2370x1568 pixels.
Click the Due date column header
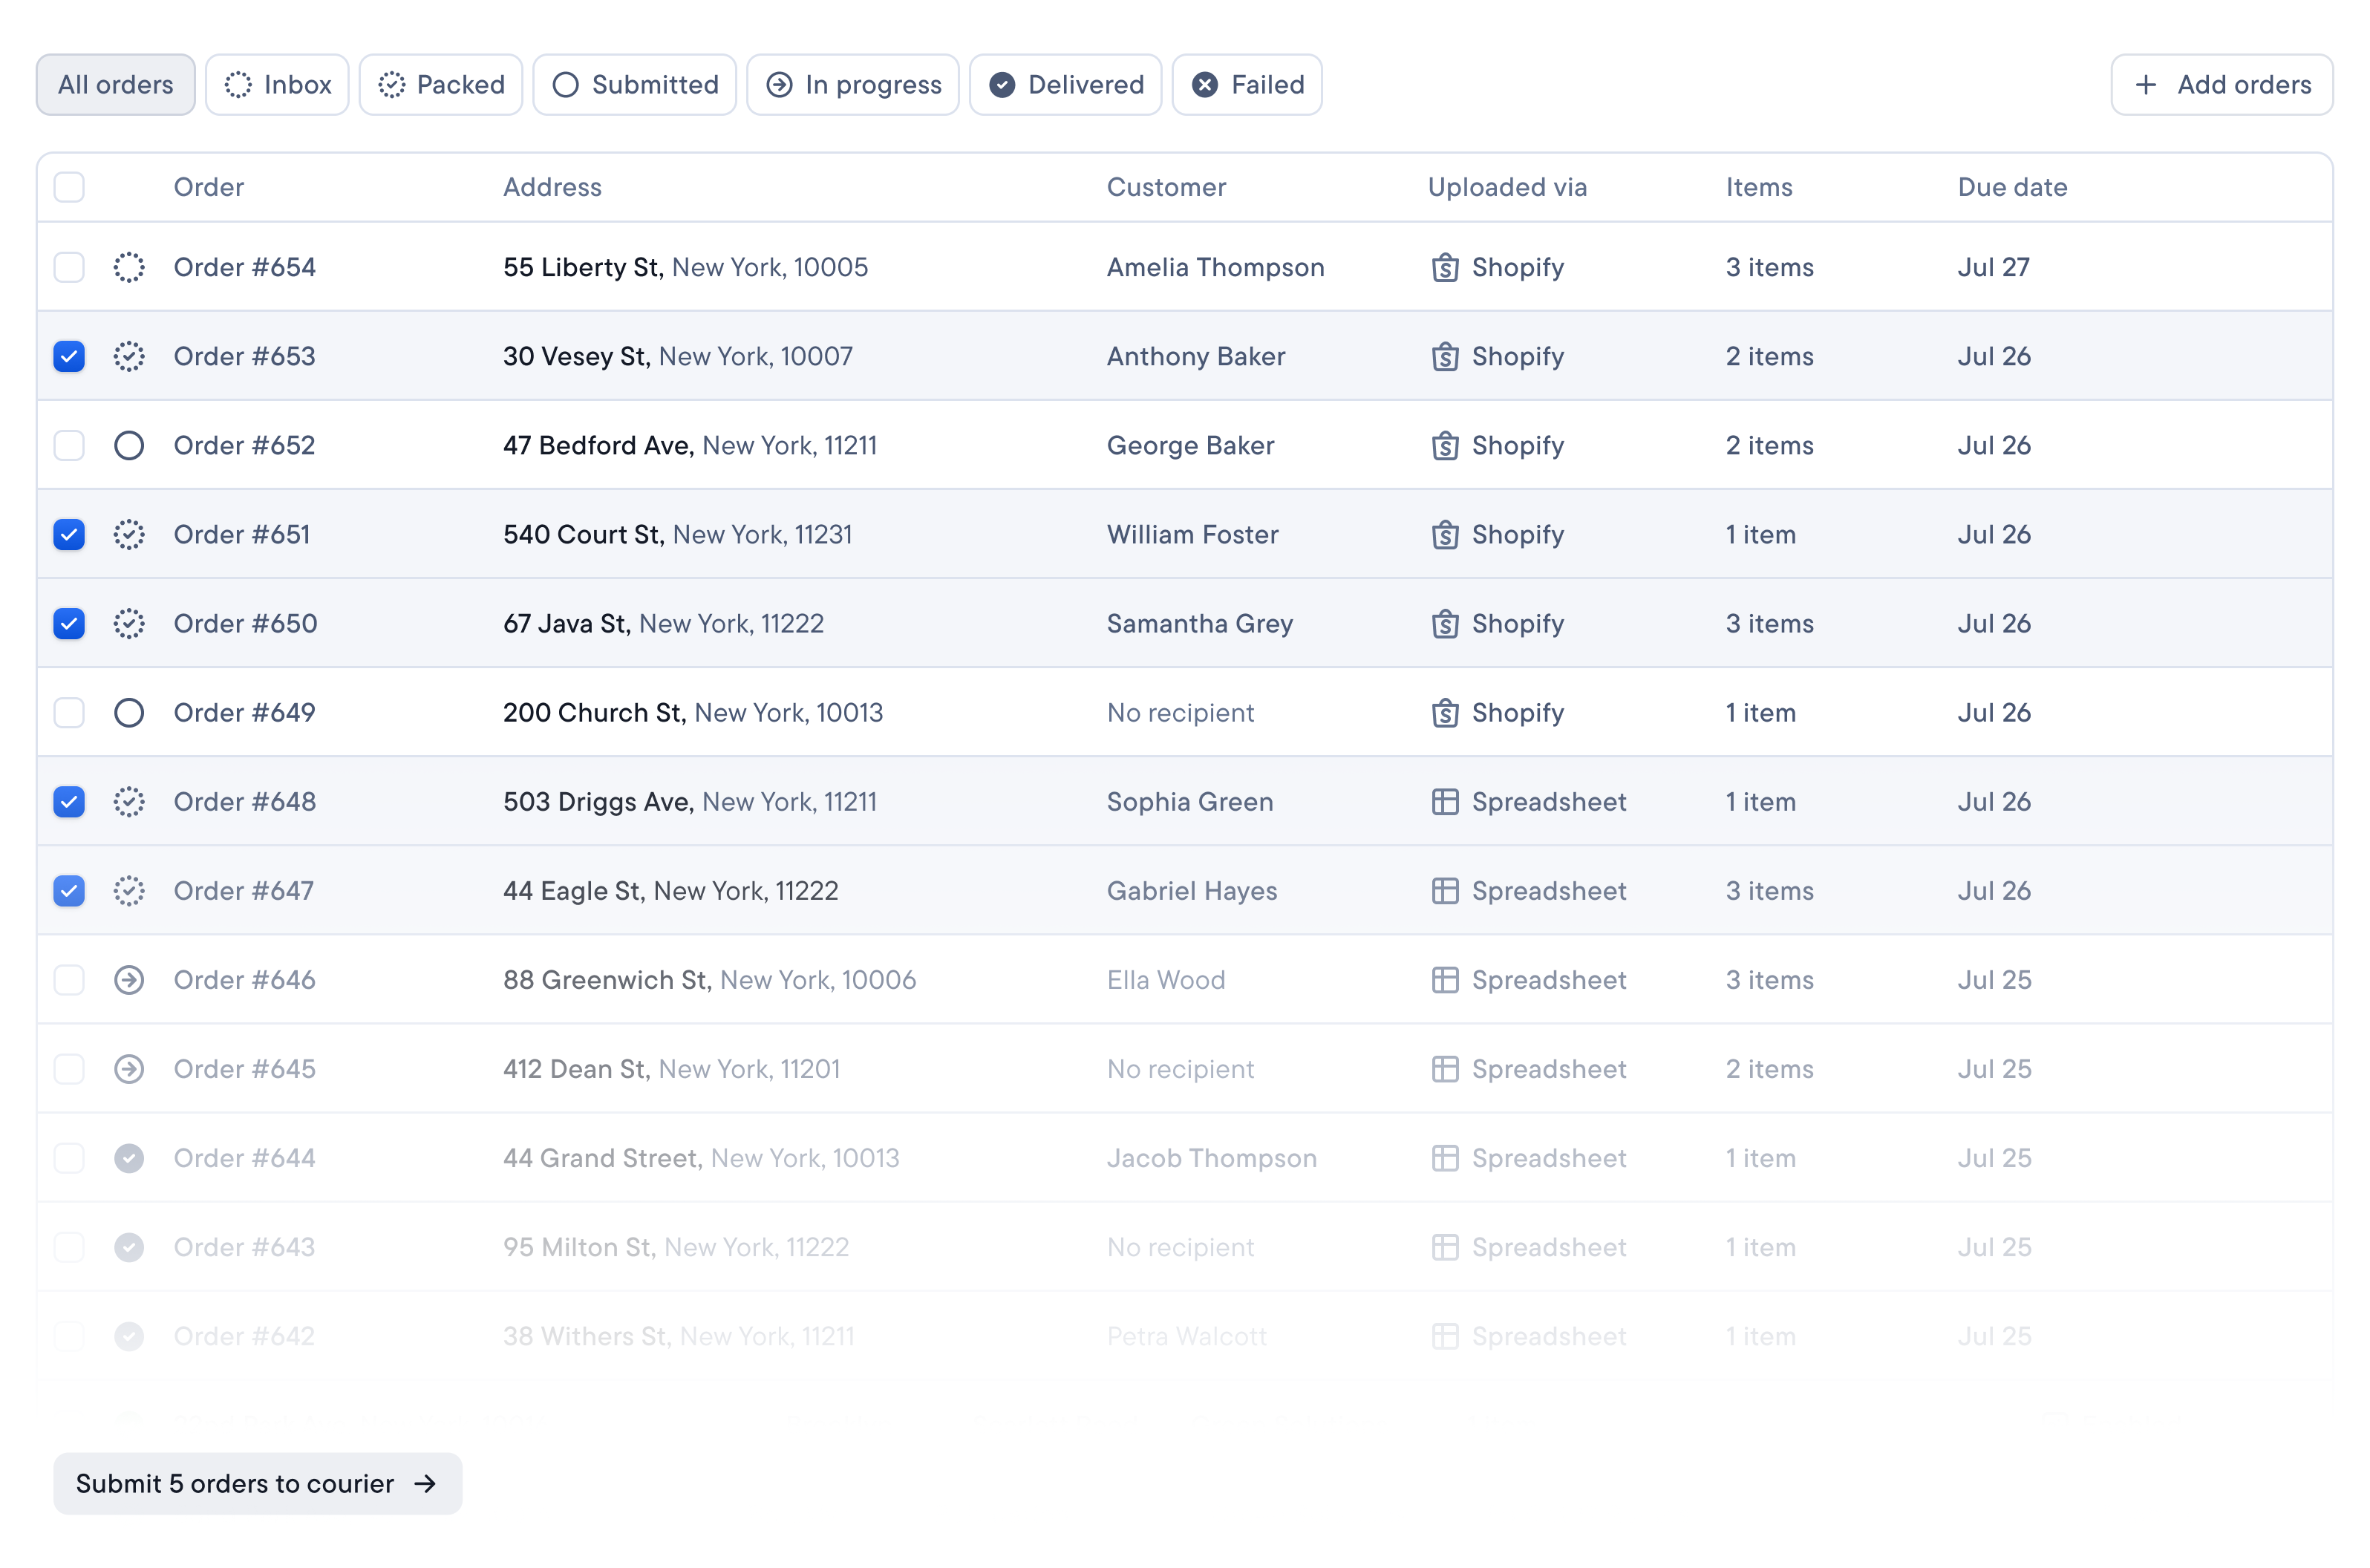[x=2012, y=187]
